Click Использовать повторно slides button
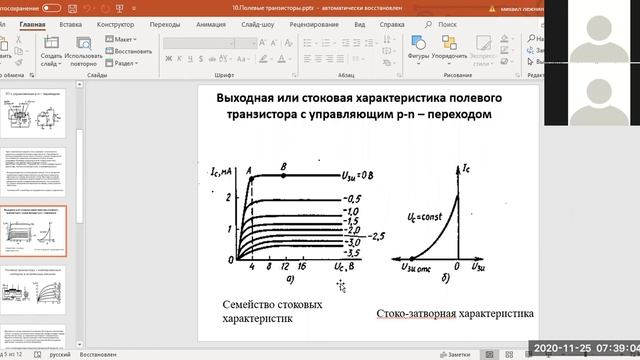Image resolution: width=640 pixels, height=360 pixels. [x=84, y=51]
